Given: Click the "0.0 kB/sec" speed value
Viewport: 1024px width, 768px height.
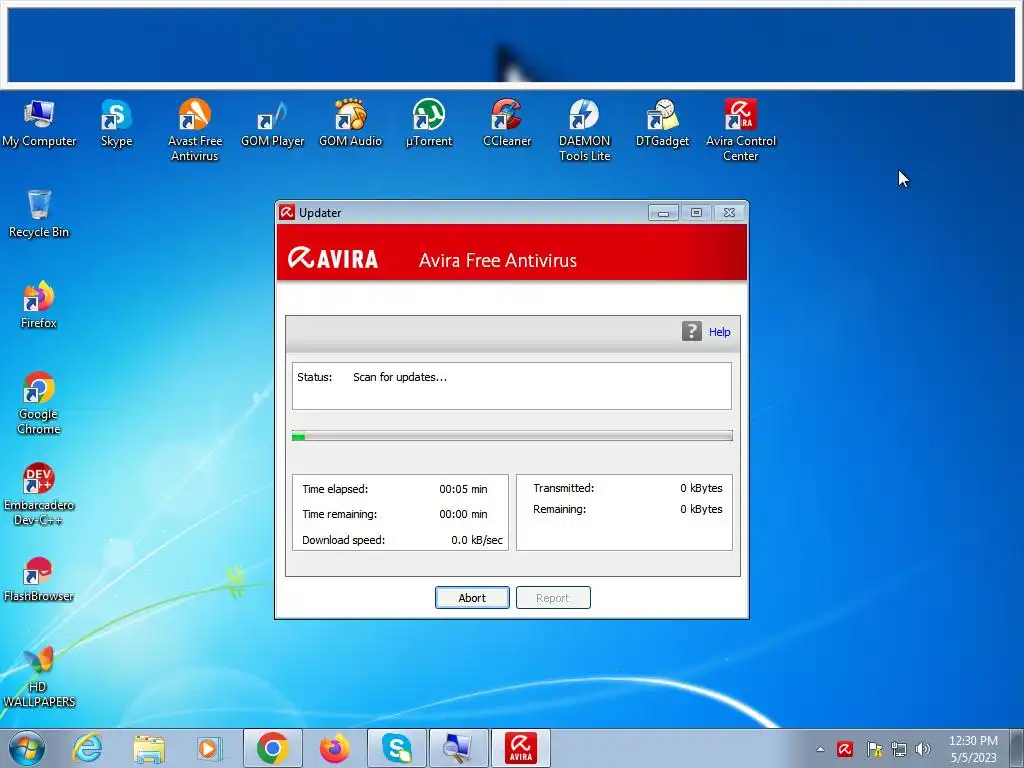Looking at the screenshot, I should coord(477,540).
